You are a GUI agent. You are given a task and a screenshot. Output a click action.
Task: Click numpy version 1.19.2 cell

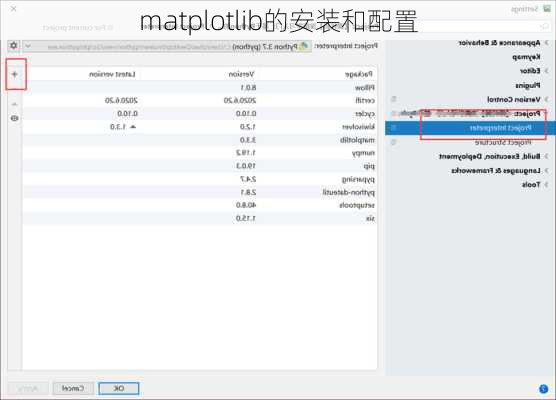tap(246, 153)
